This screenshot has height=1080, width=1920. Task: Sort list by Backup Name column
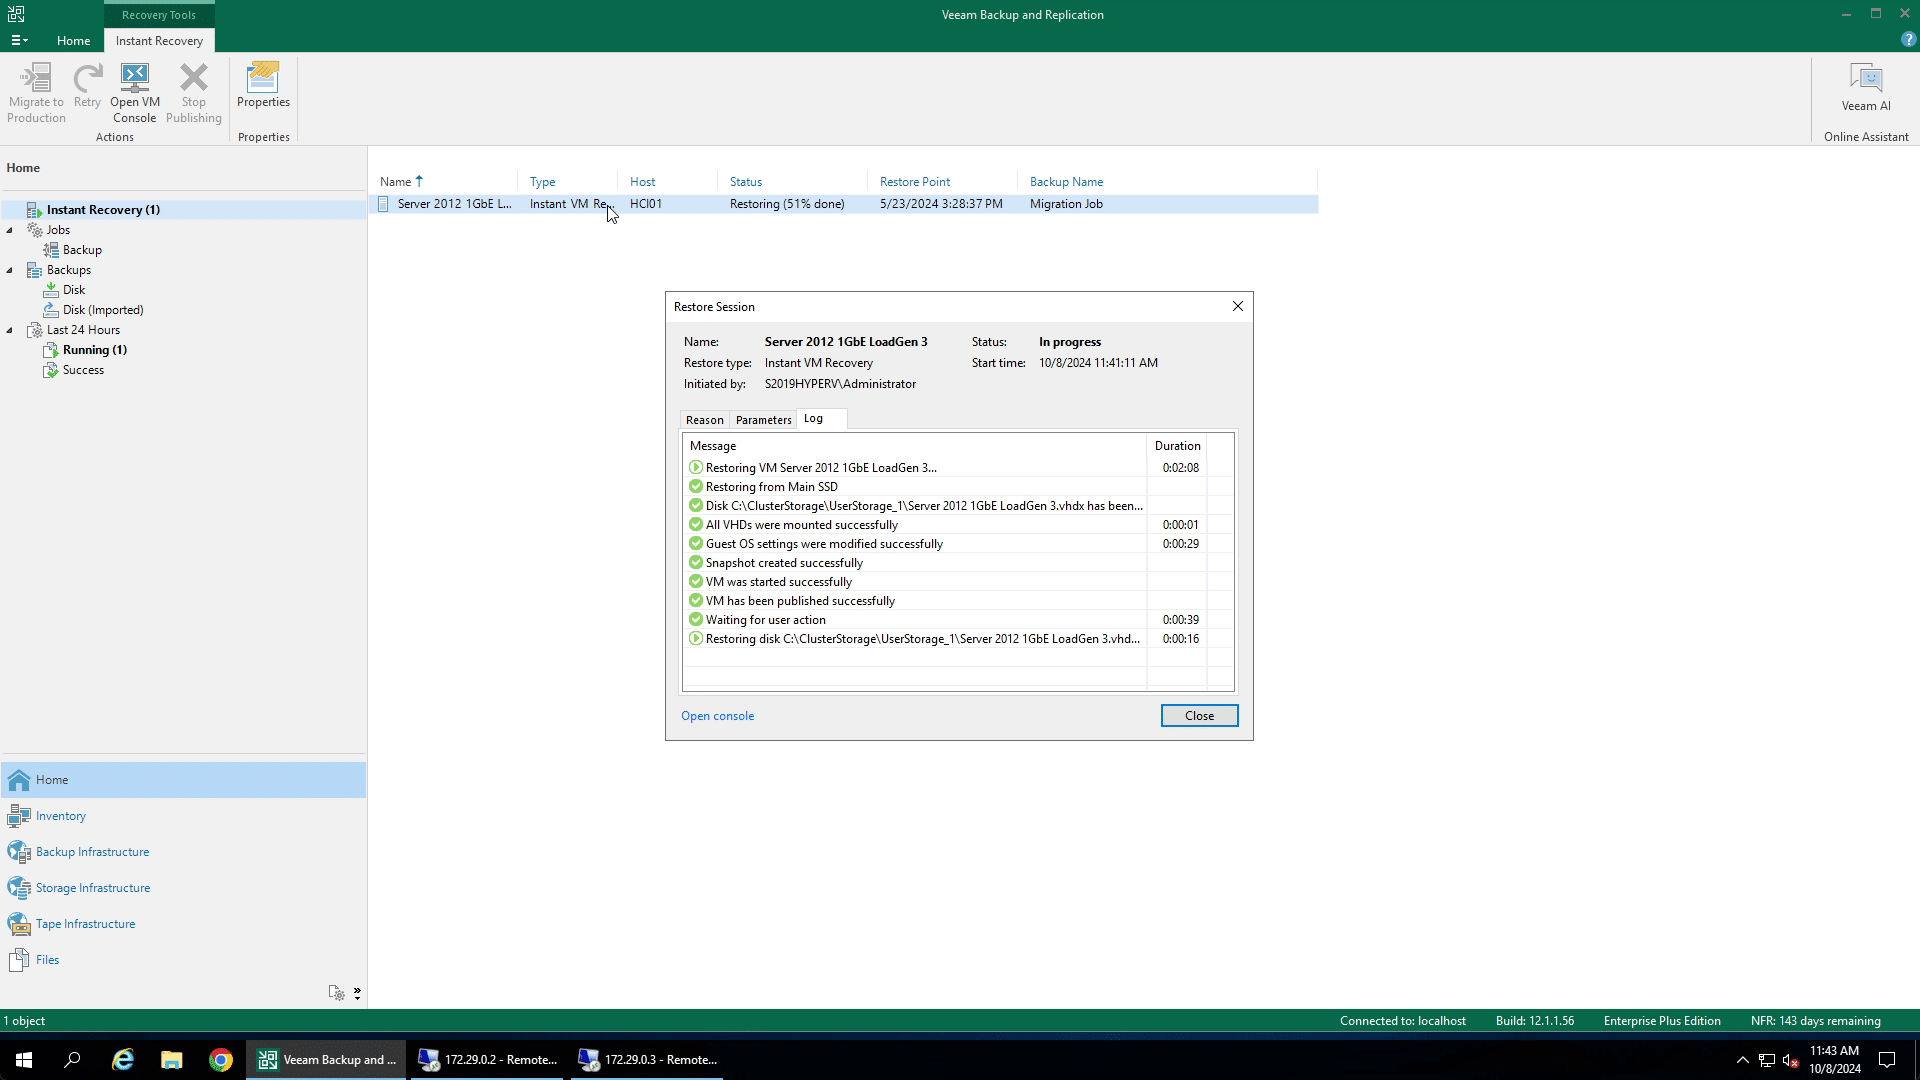1167,182
